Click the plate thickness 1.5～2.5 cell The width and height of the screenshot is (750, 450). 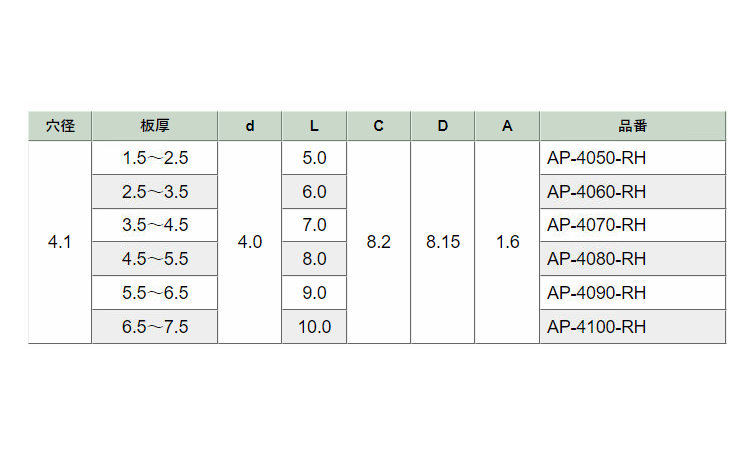coord(154,158)
